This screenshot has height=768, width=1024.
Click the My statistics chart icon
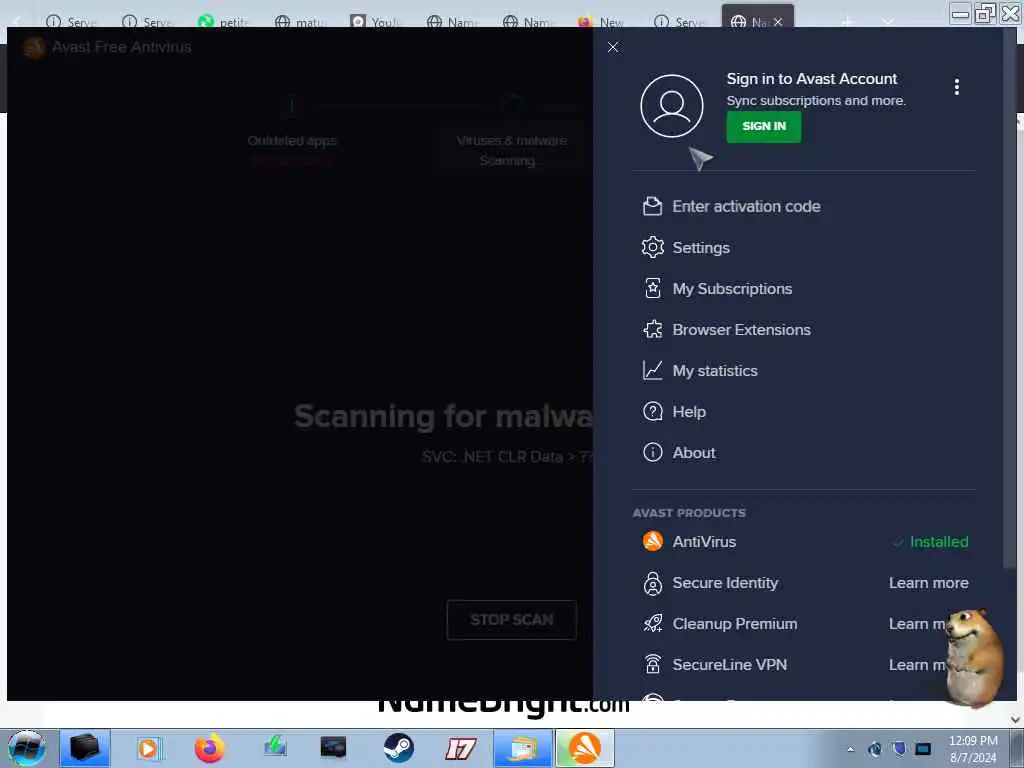[x=652, y=370]
